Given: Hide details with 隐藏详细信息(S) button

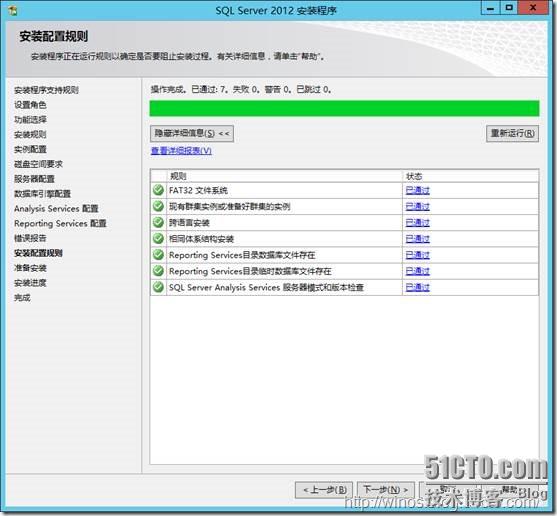Looking at the screenshot, I should click(192, 134).
